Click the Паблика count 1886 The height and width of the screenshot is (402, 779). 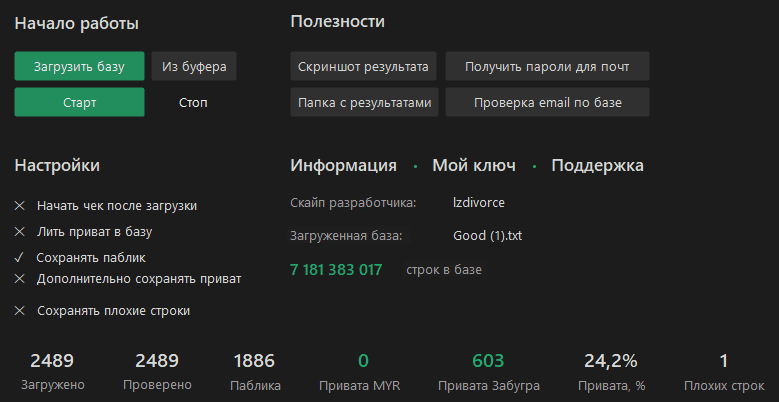click(x=254, y=361)
